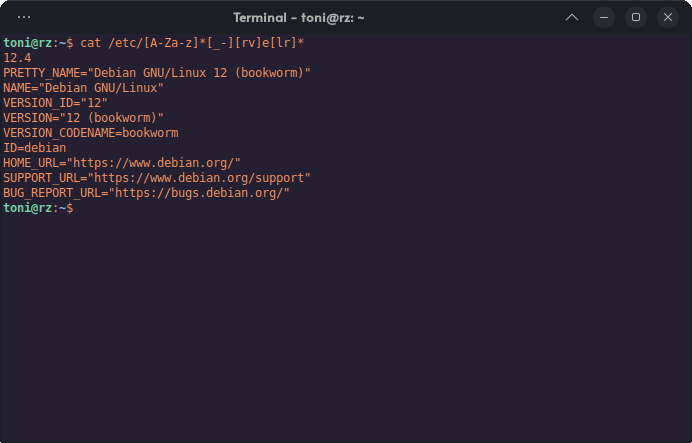Click the 'Terminal - toni@rz: ~' title text

[x=299, y=18]
